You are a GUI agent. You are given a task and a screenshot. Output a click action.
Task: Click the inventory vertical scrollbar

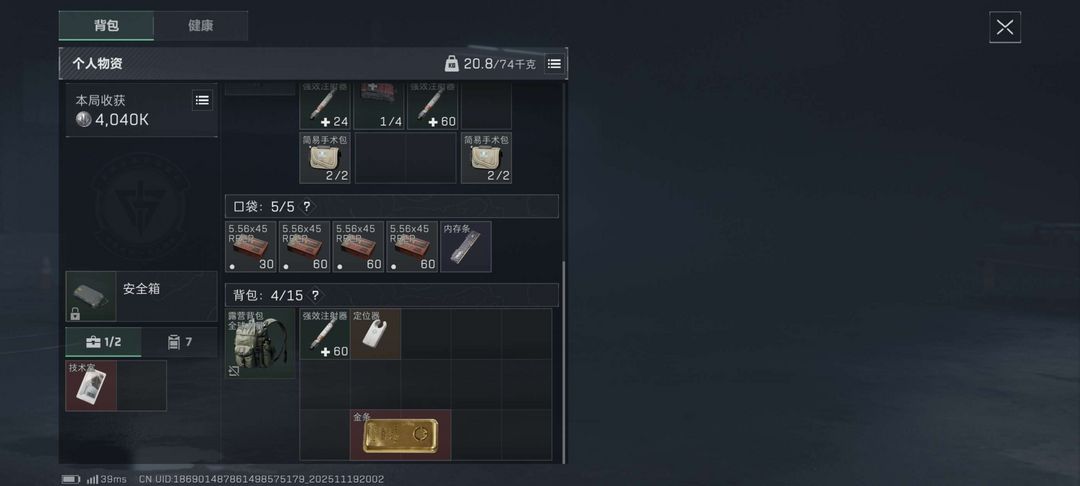565,361
